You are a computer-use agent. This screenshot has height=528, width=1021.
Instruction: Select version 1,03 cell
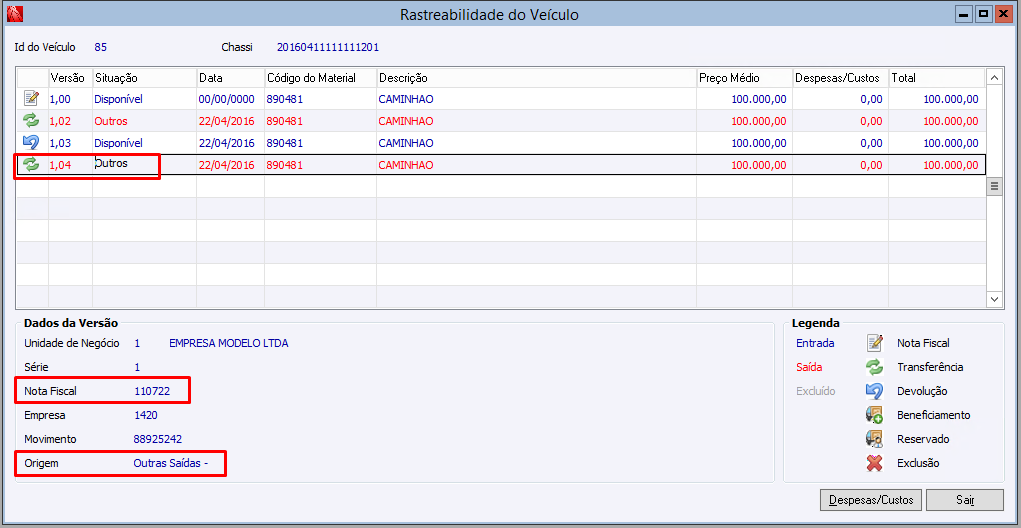tap(70, 143)
